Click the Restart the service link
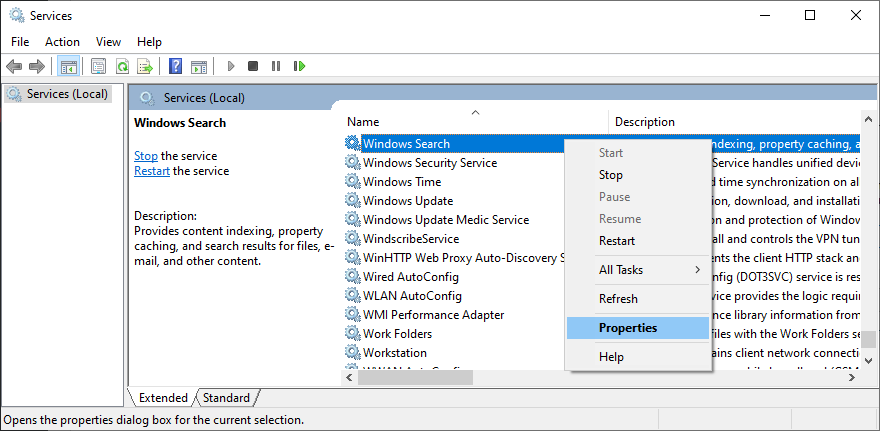Image resolution: width=880 pixels, height=431 pixels. coord(152,171)
